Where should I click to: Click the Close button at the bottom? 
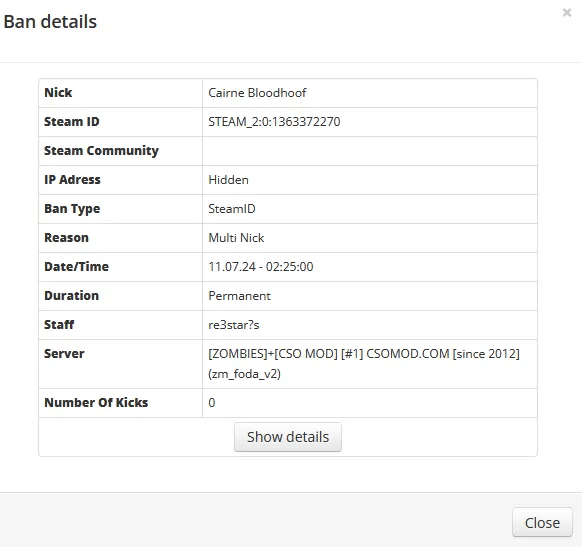542,523
